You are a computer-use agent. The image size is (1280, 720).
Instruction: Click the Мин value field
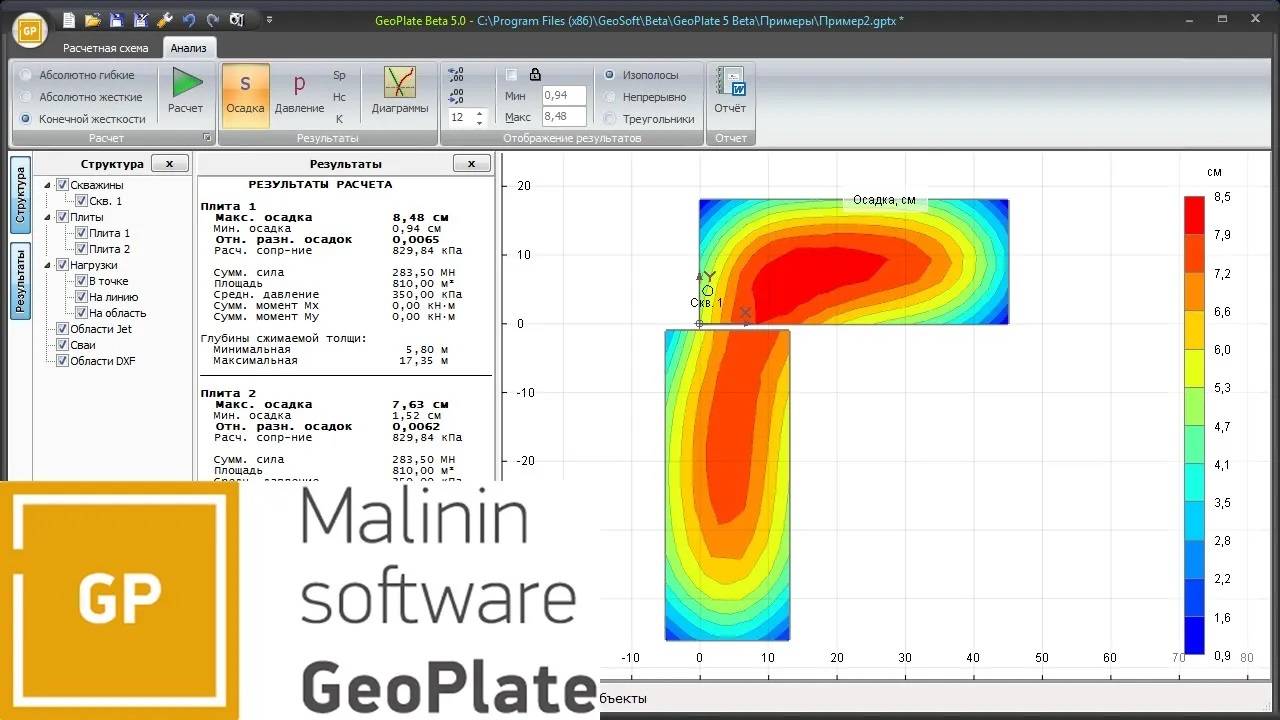pyautogui.click(x=564, y=96)
